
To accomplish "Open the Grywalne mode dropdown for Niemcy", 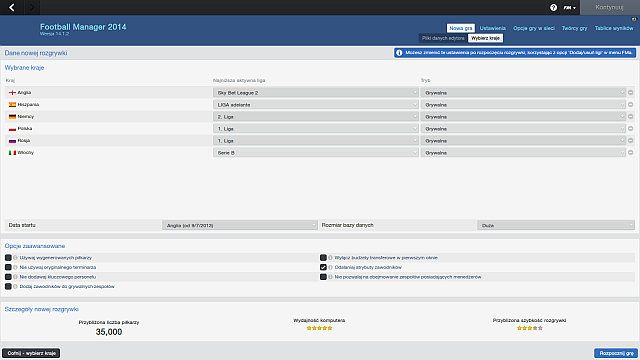I will click(523, 117).
